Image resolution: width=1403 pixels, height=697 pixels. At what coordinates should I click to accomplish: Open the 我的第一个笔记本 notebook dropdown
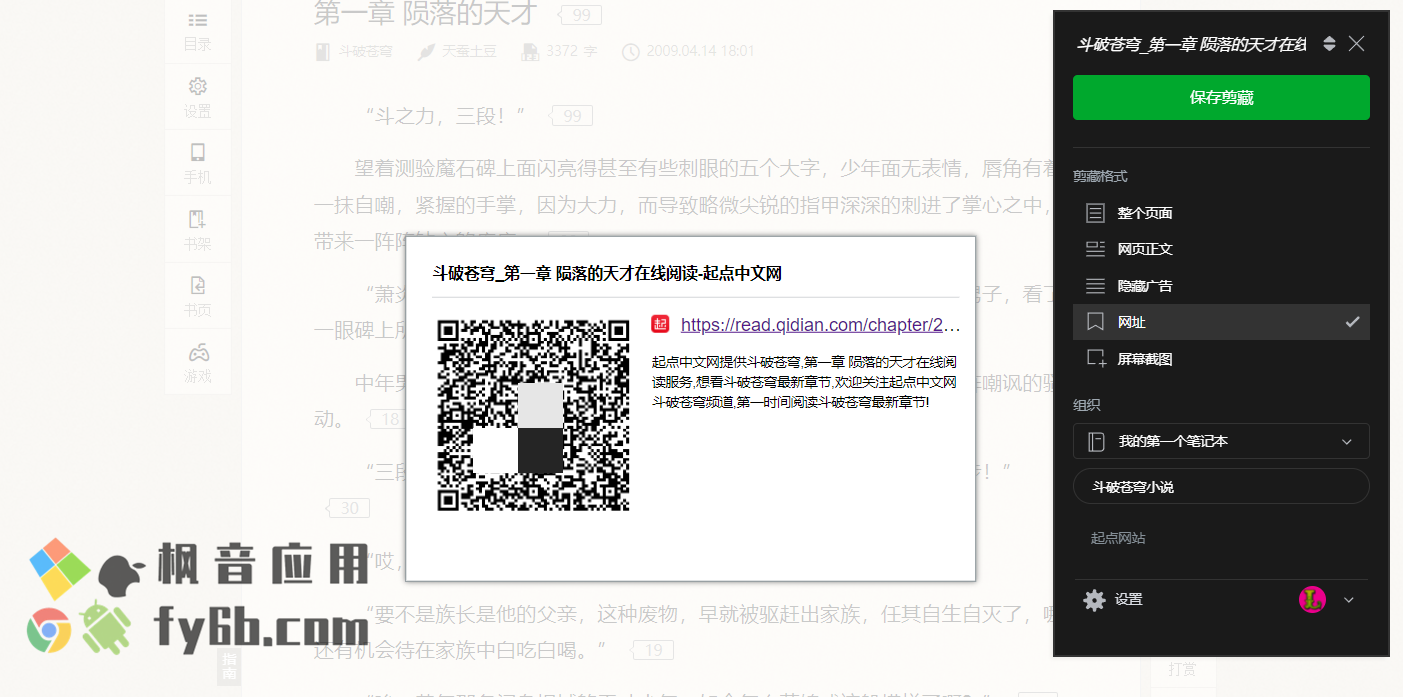pyautogui.click(x=1221, y=441)
